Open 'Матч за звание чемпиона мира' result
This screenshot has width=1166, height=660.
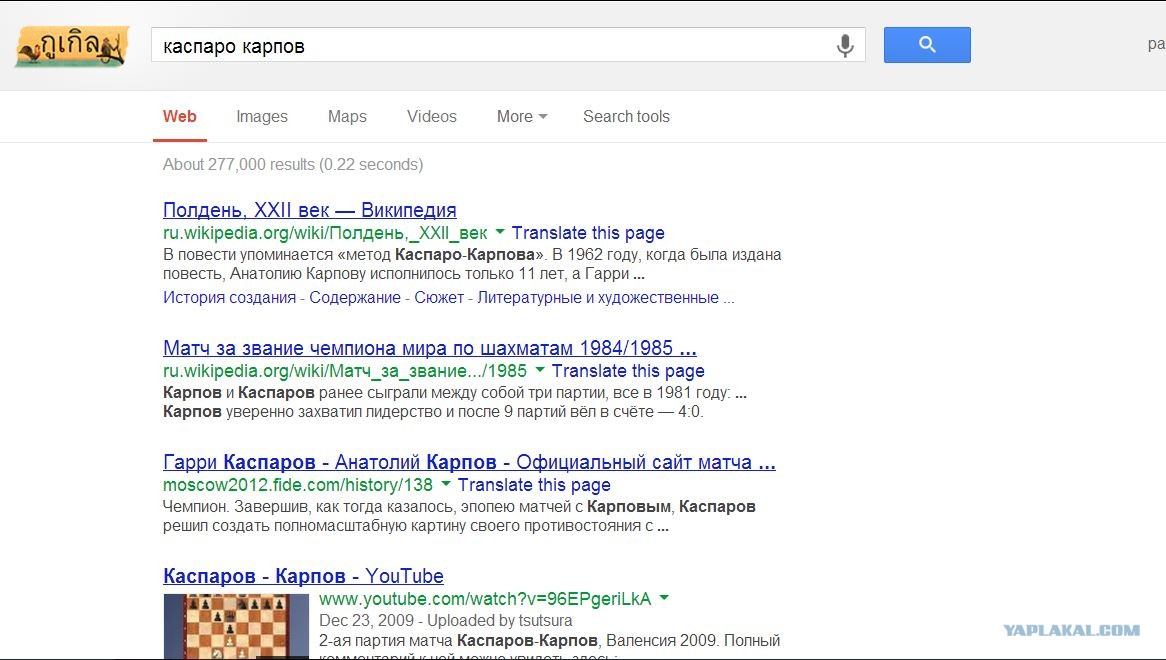[x=430, y=348]
